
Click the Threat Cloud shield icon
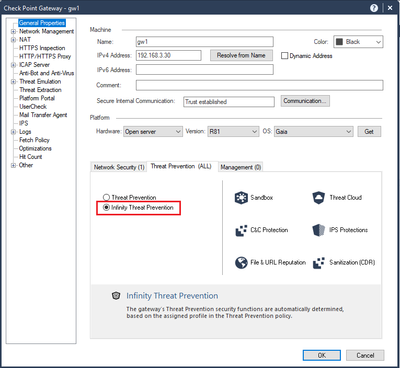[318, 198]
